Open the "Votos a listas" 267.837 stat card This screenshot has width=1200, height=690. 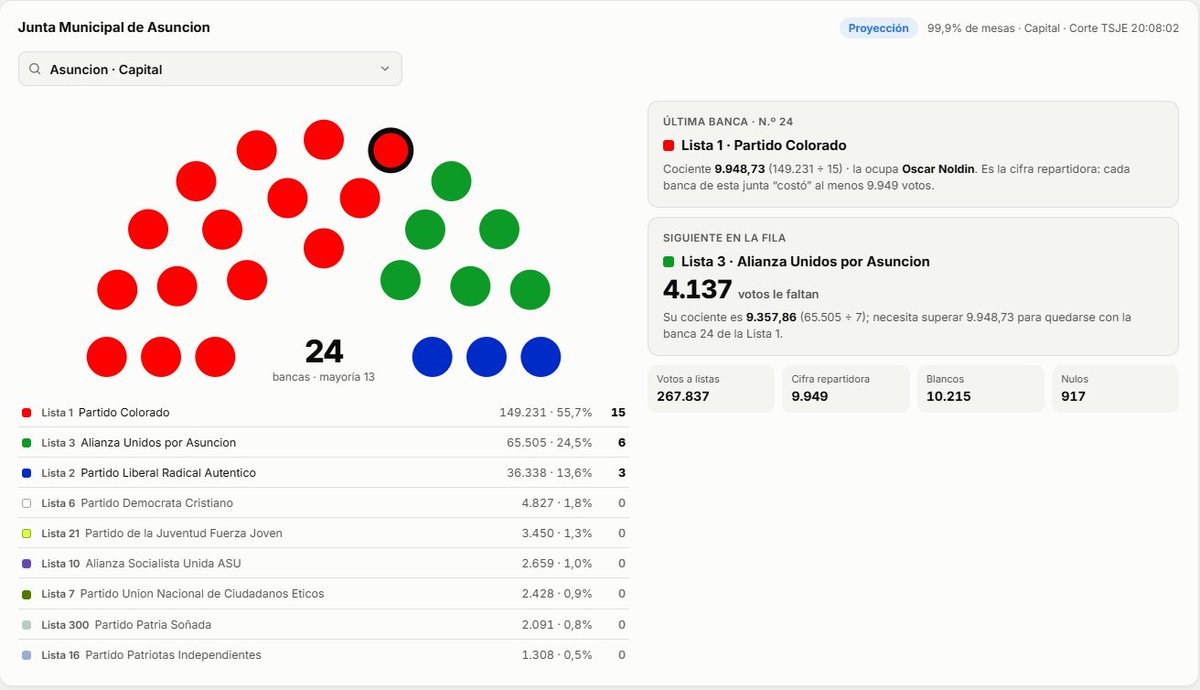pyautogui.click(x=711, y=389)
